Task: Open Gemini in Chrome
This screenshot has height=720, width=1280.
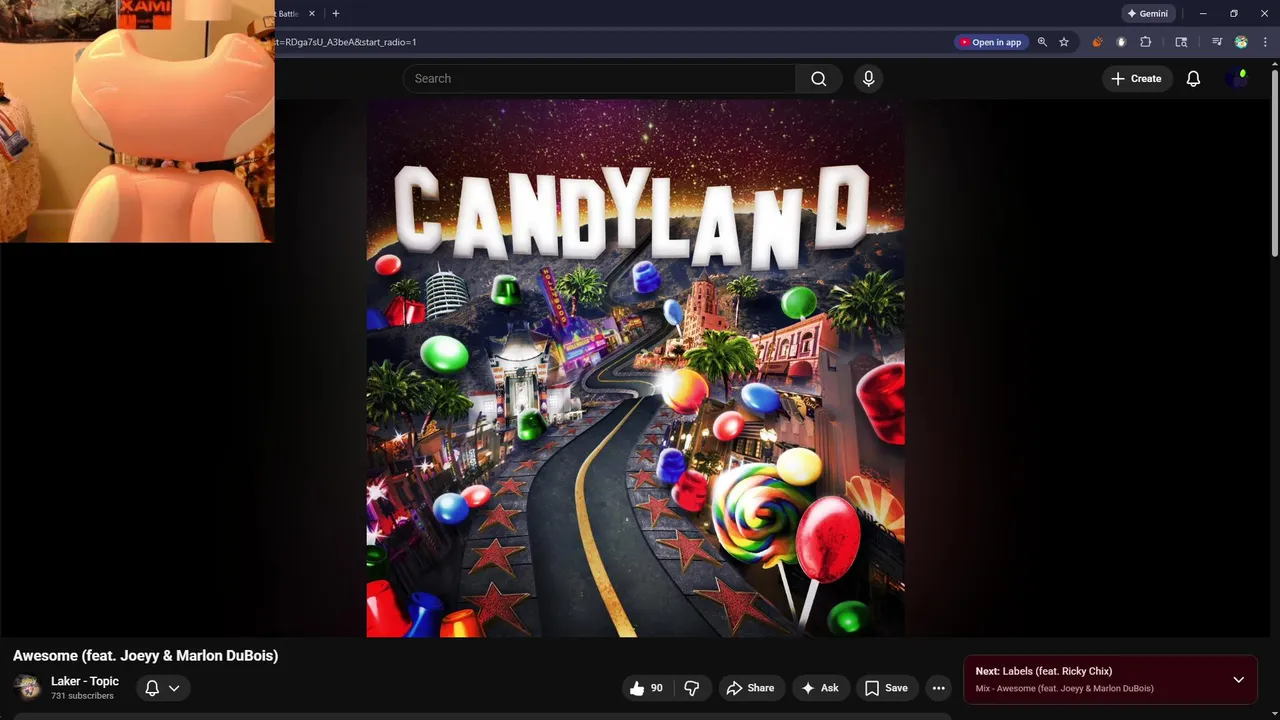Action: click(x=1148, y=14)
